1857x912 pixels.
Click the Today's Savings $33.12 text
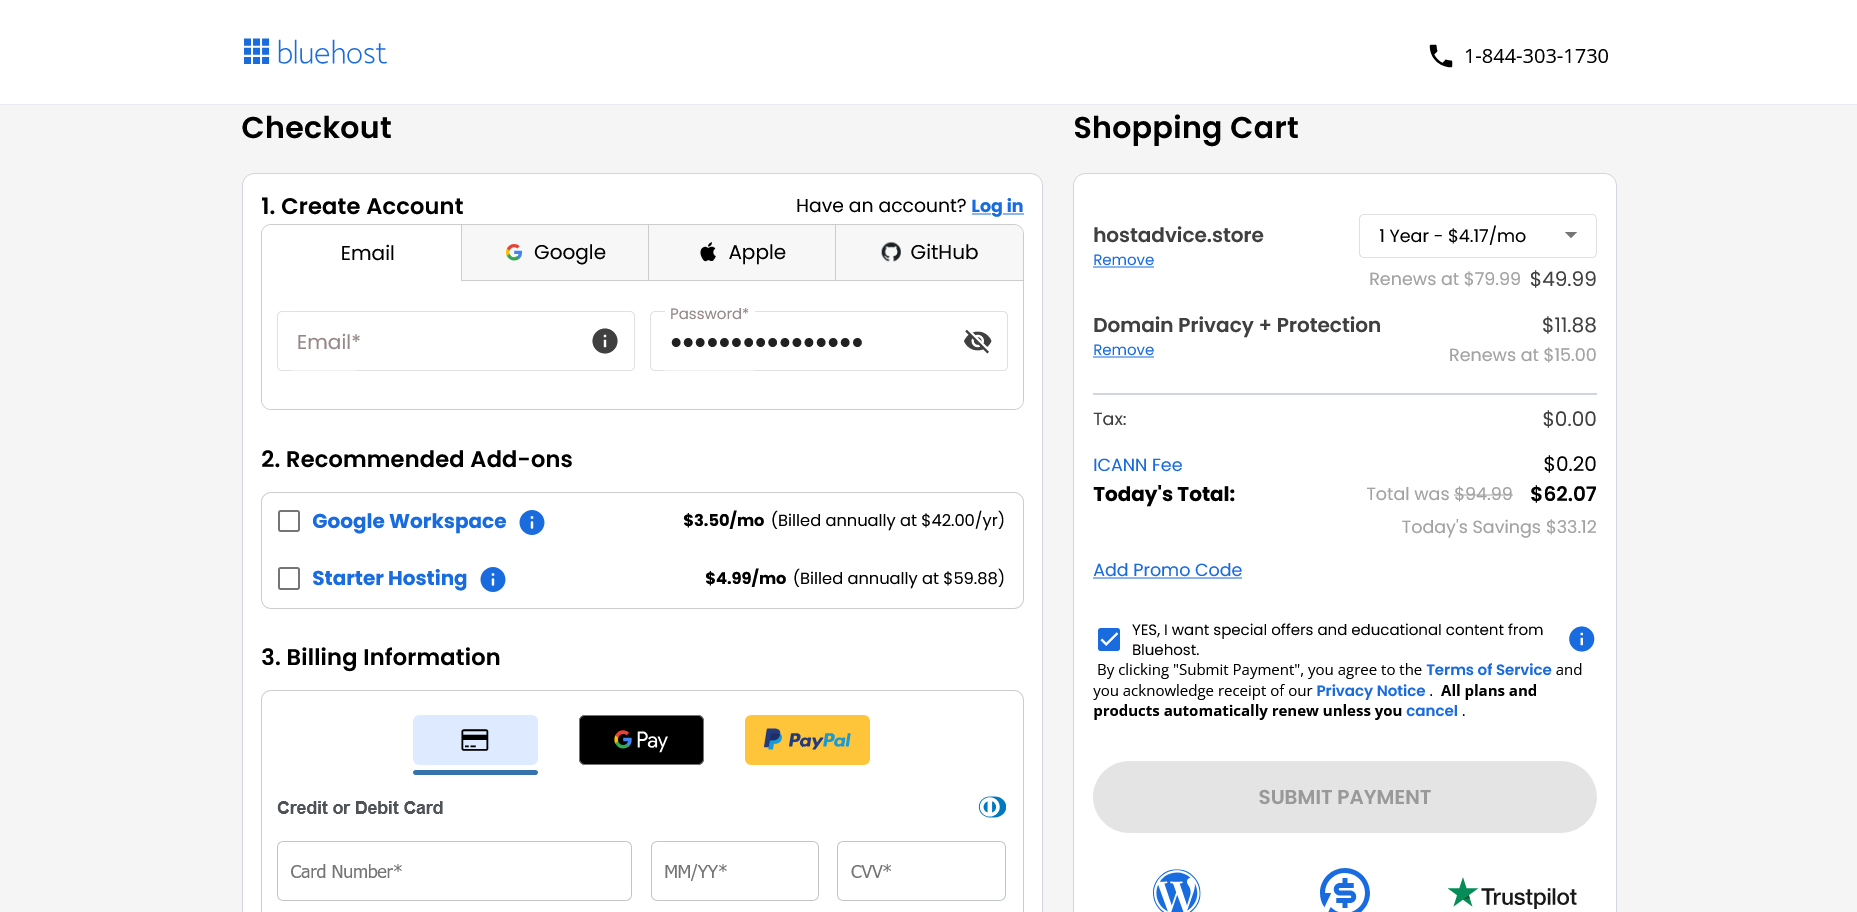click(1498, 527)
